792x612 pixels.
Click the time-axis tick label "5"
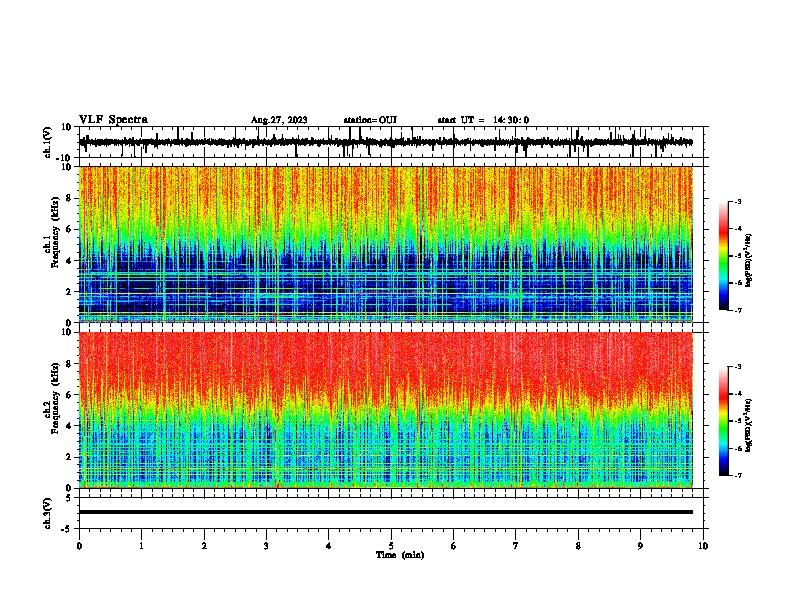pyautogui.click(x=391, y=546)
